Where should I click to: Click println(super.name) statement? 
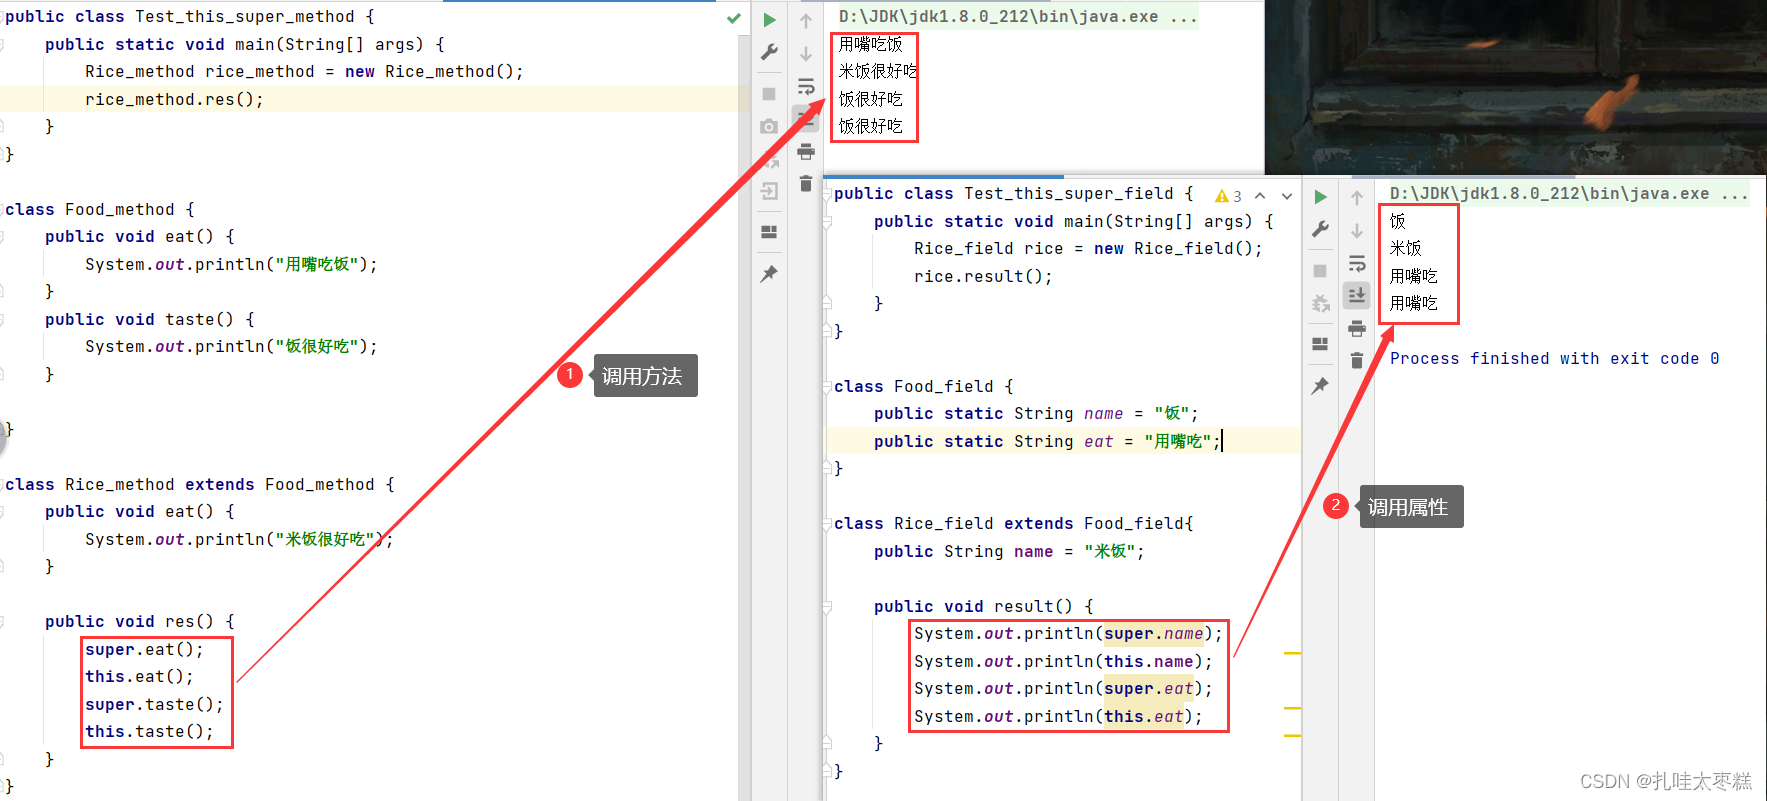click(x=1068, y=633)
